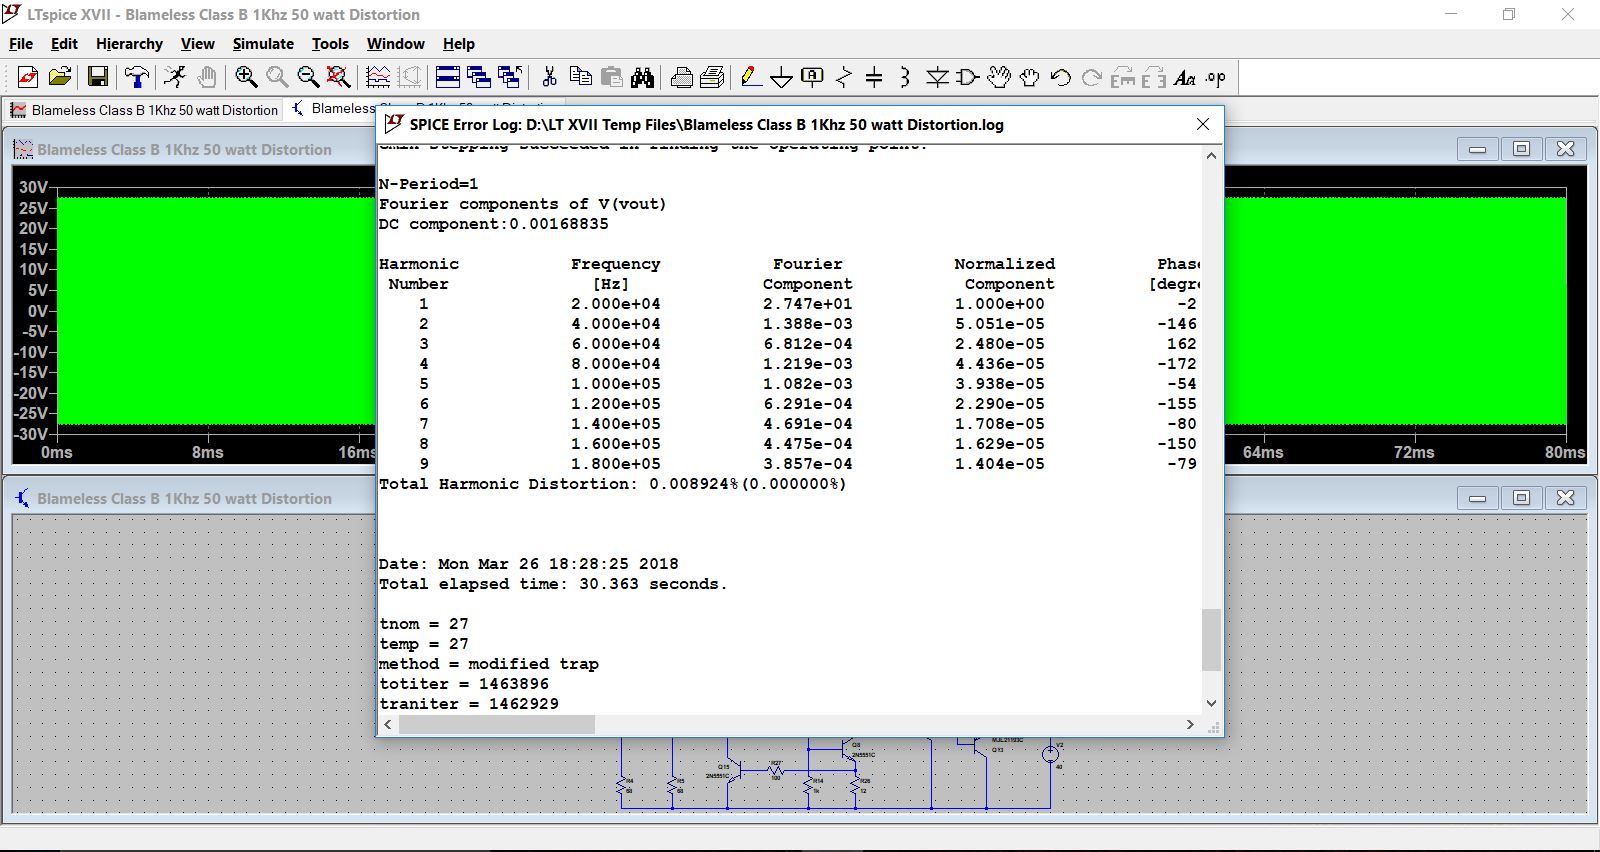This screenshot has height=852, width=1600.
Task: Pick visible traces with the waveform icon
Action: point(378,77)
